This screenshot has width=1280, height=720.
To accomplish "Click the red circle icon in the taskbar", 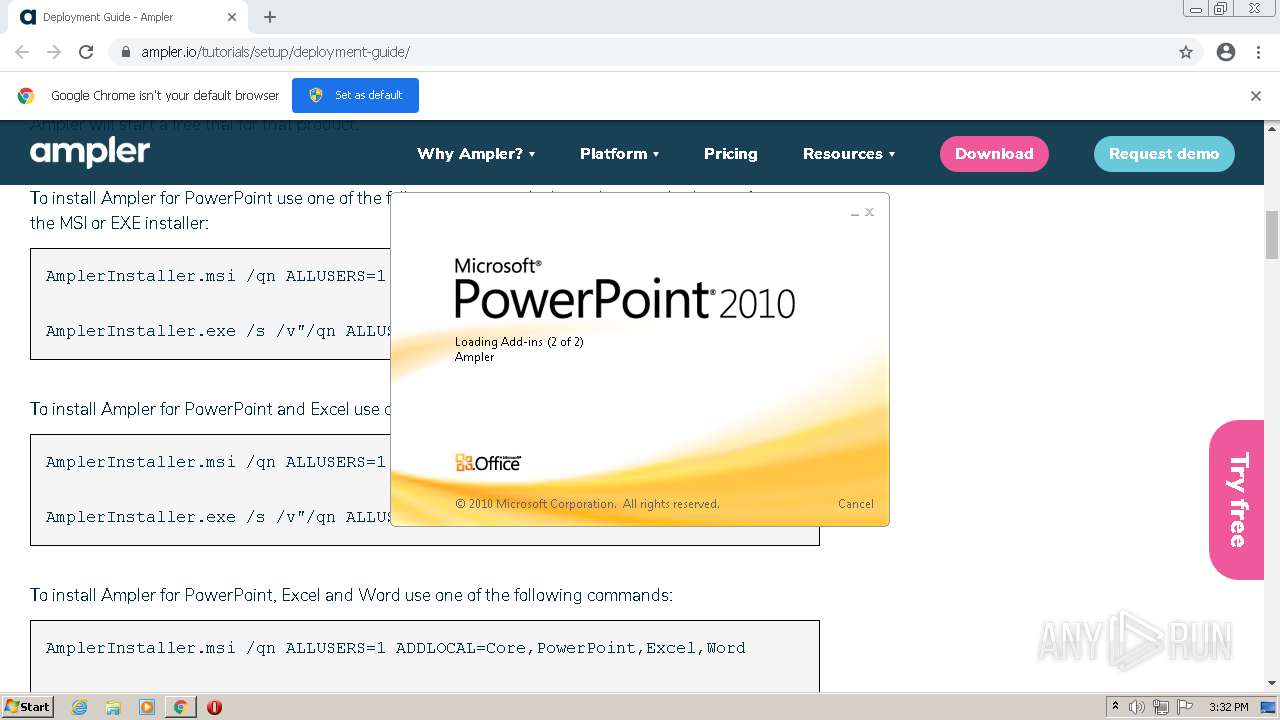I will pos(214,707).
